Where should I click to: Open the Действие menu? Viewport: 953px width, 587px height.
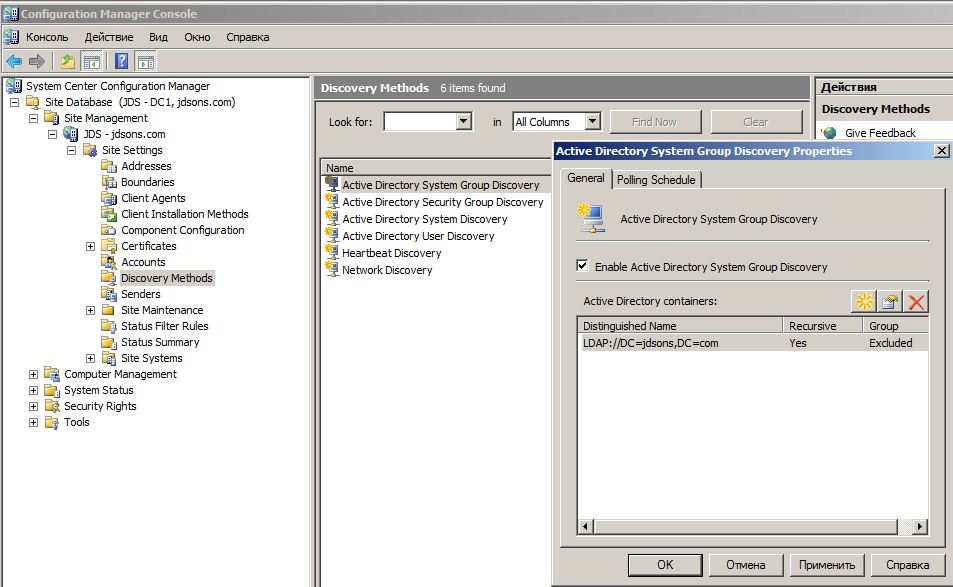109,37
